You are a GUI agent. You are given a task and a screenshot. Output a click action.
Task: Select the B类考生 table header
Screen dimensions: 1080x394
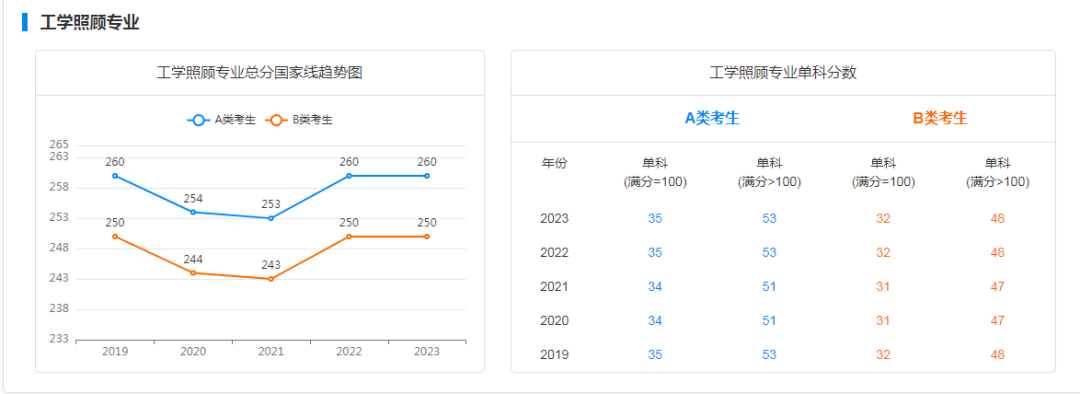point(940,118)
